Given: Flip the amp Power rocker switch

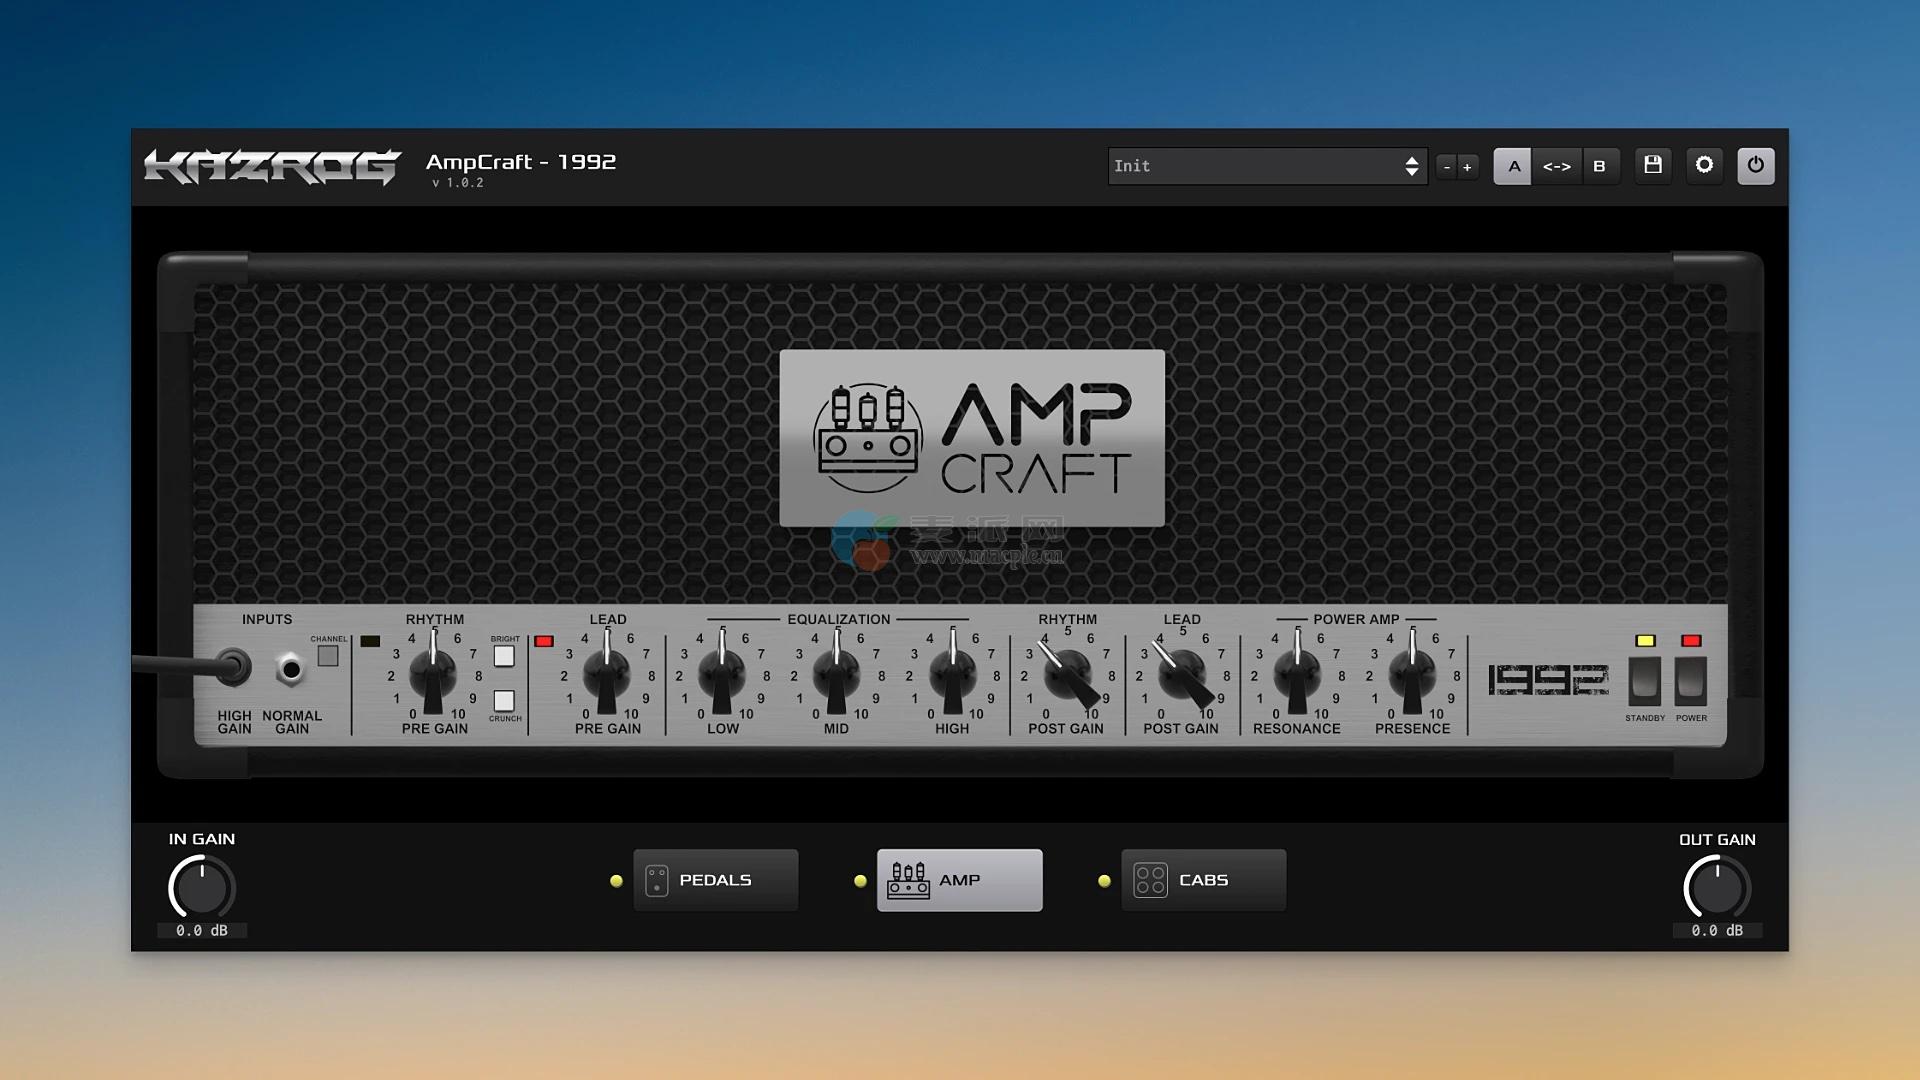Looking at the screenshot, I should click(1690, 681).
